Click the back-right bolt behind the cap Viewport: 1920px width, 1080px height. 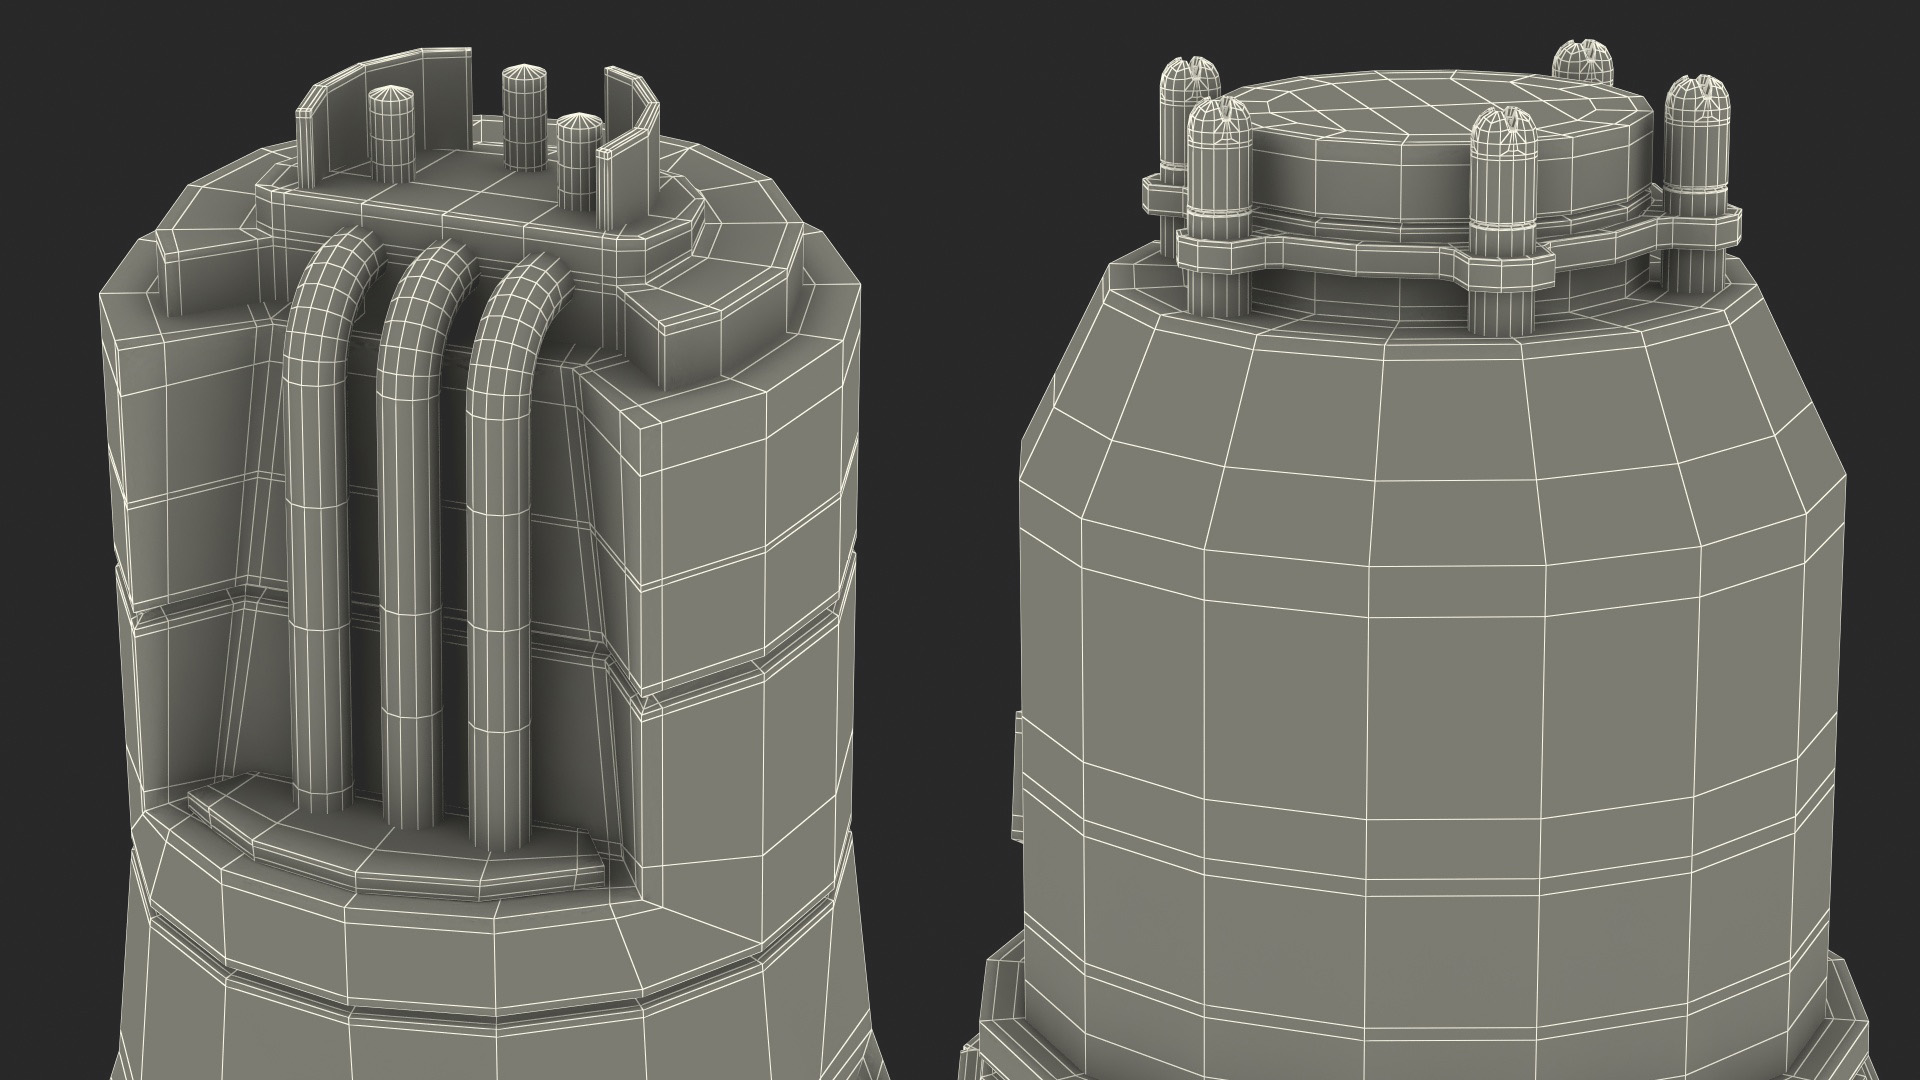[x=1584, y=63]
